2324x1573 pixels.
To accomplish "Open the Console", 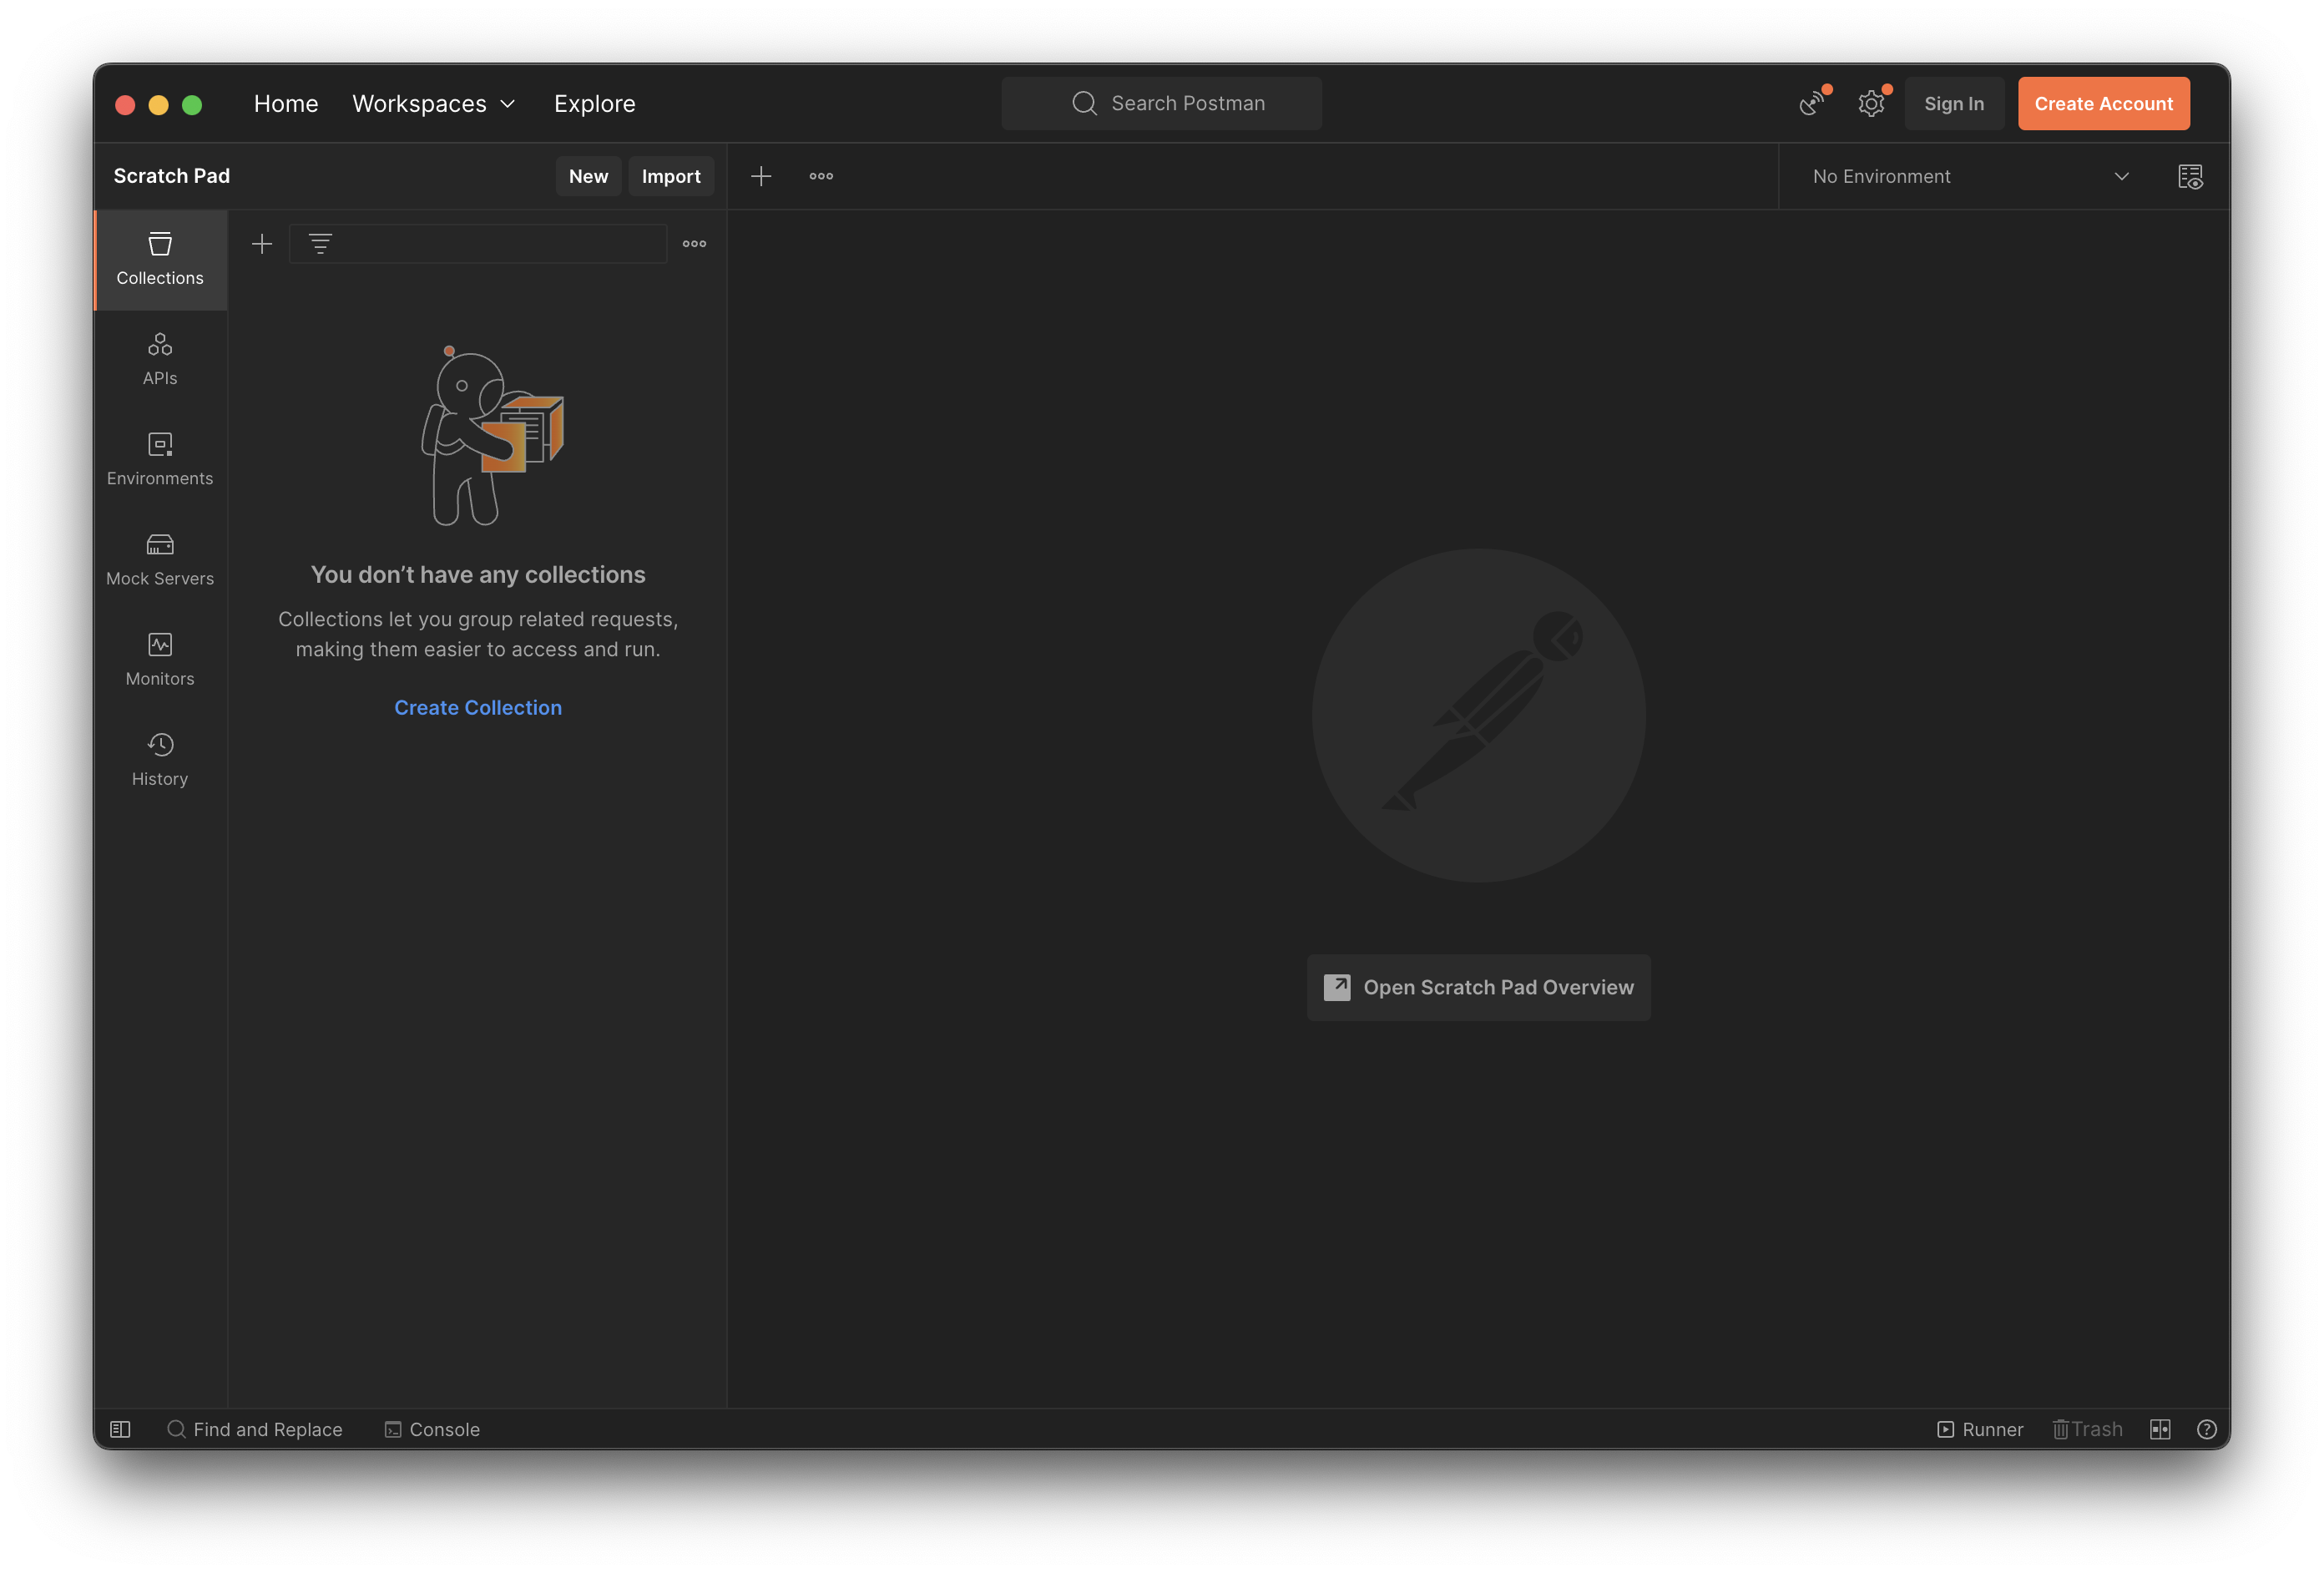I will (x=432, y=1429).
